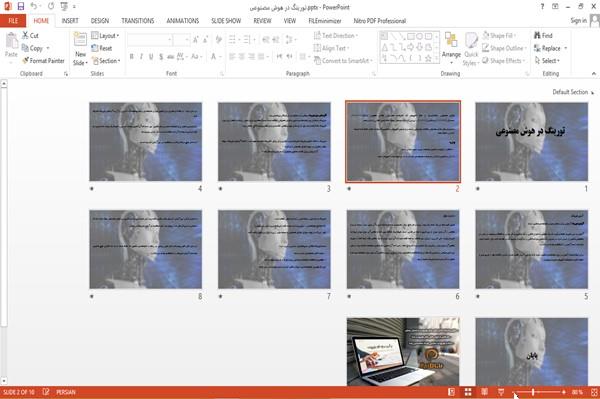600x399 pixels.
Task: Click Sign in link
Action: tap(578, 21)
